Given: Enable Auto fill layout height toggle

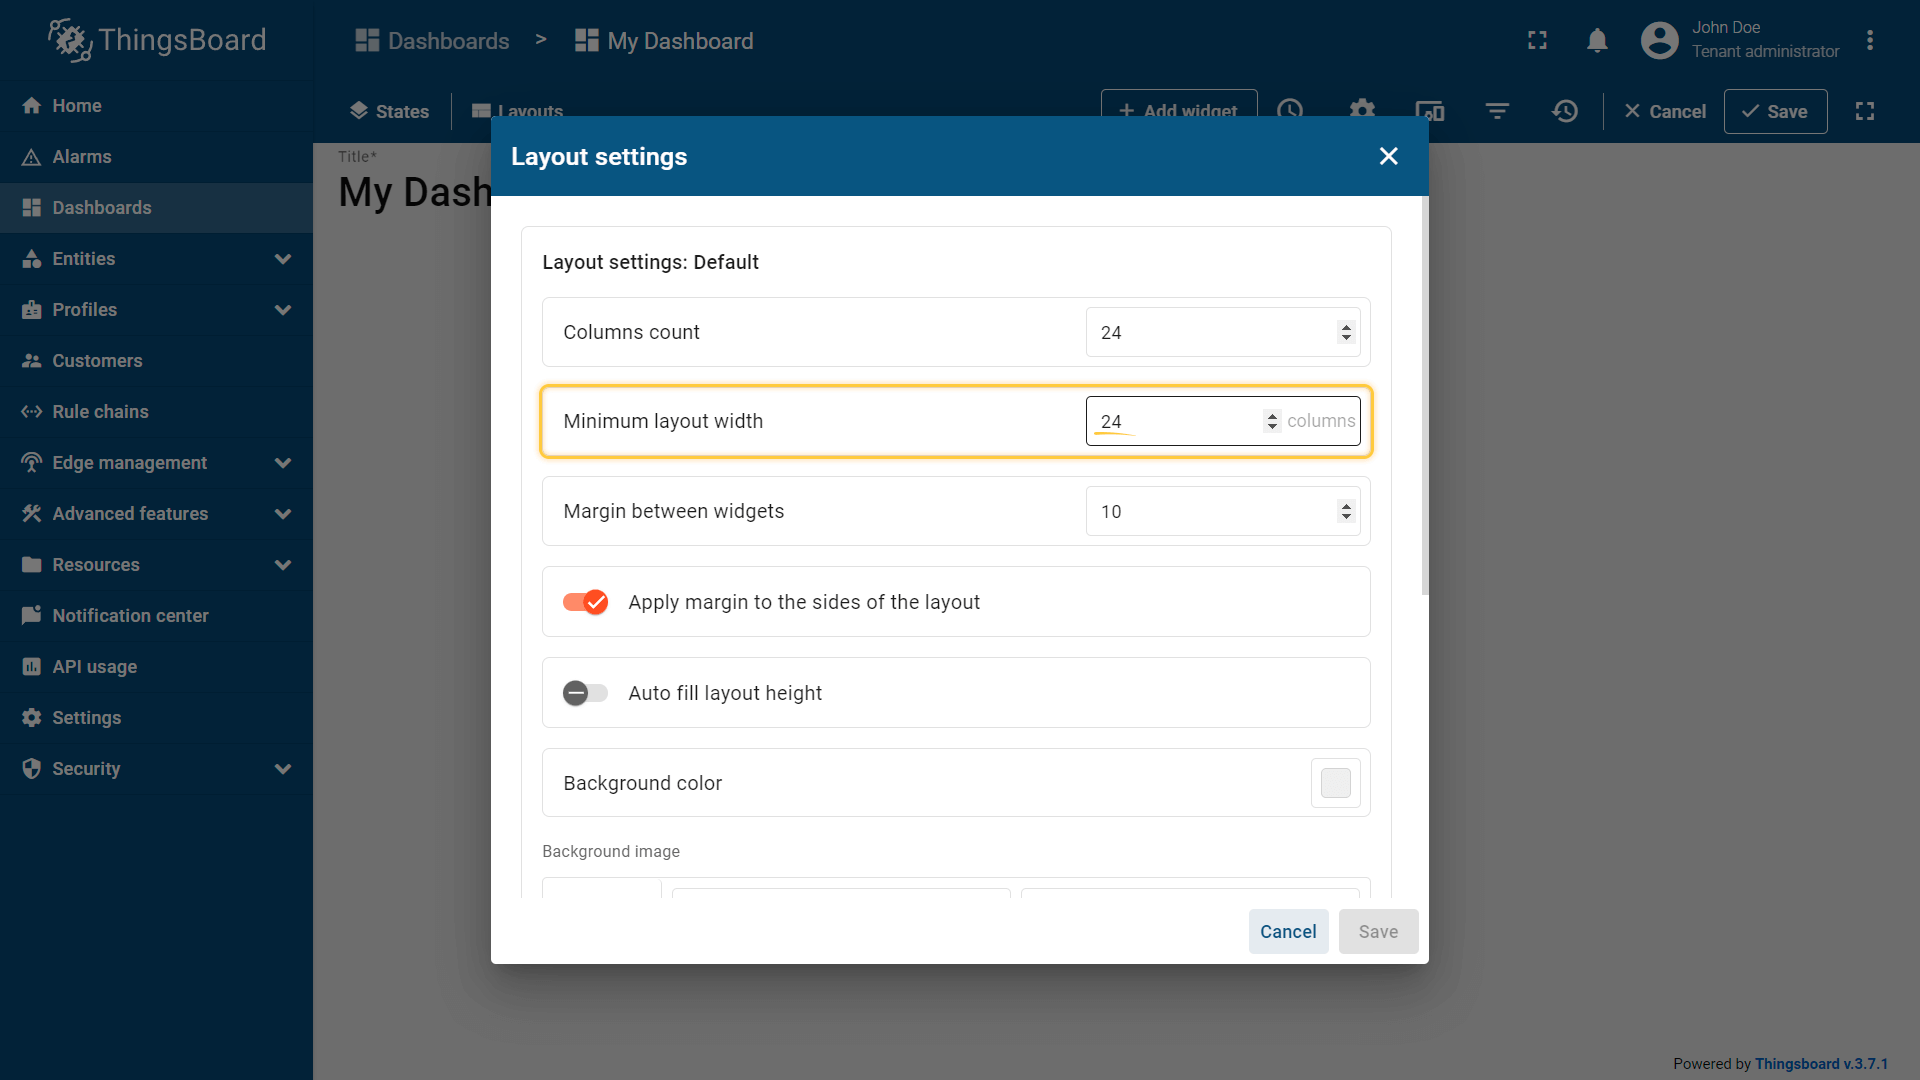Looking at the screenshot, I should pos(586,693).
